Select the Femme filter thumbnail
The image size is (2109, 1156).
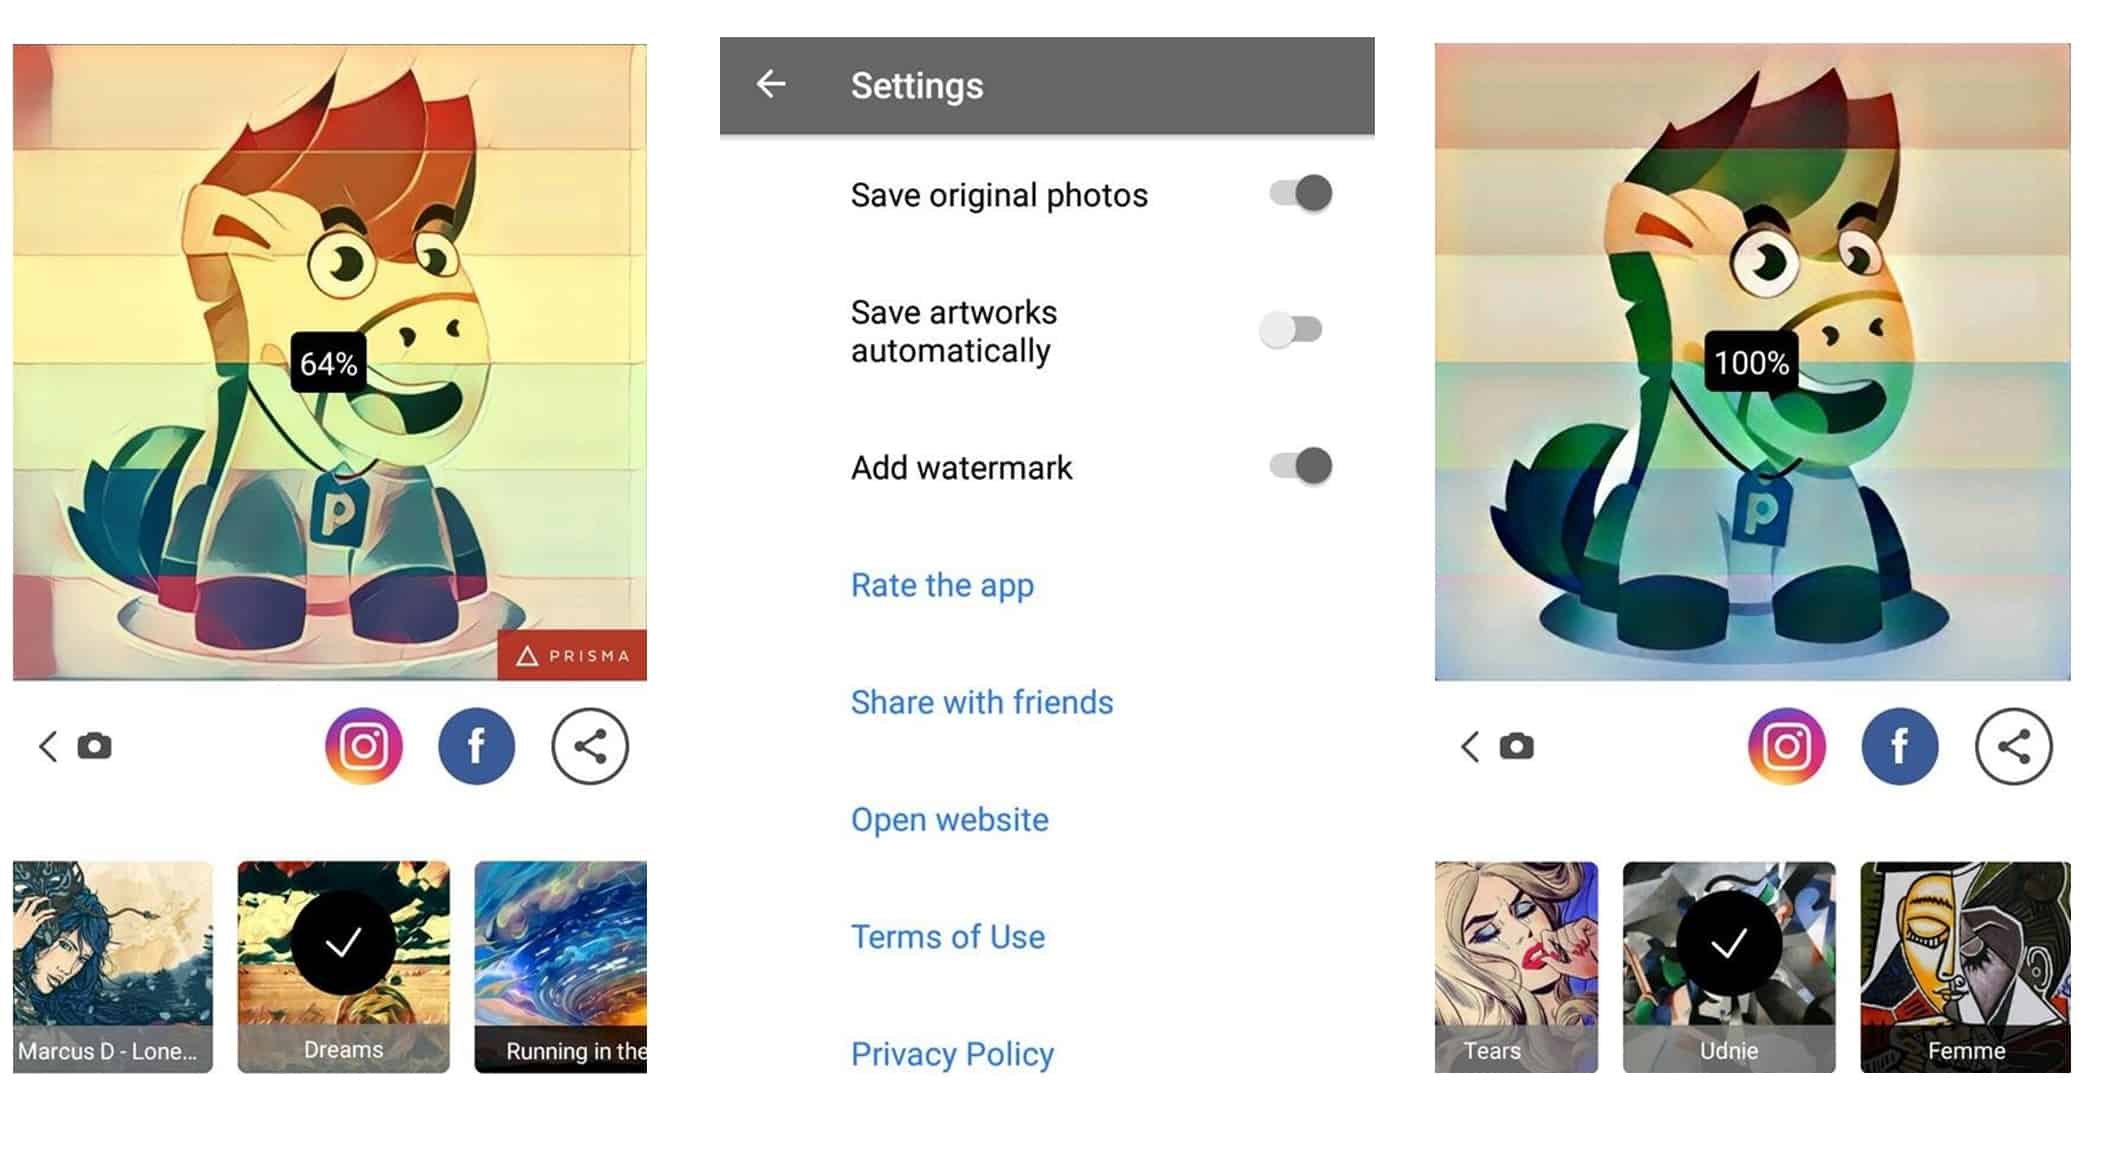[x=1965, y=966]
